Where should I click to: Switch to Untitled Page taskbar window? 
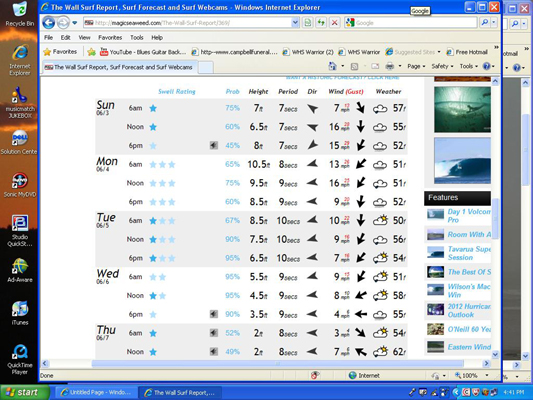pyautogui.click(x=96, y=393)
